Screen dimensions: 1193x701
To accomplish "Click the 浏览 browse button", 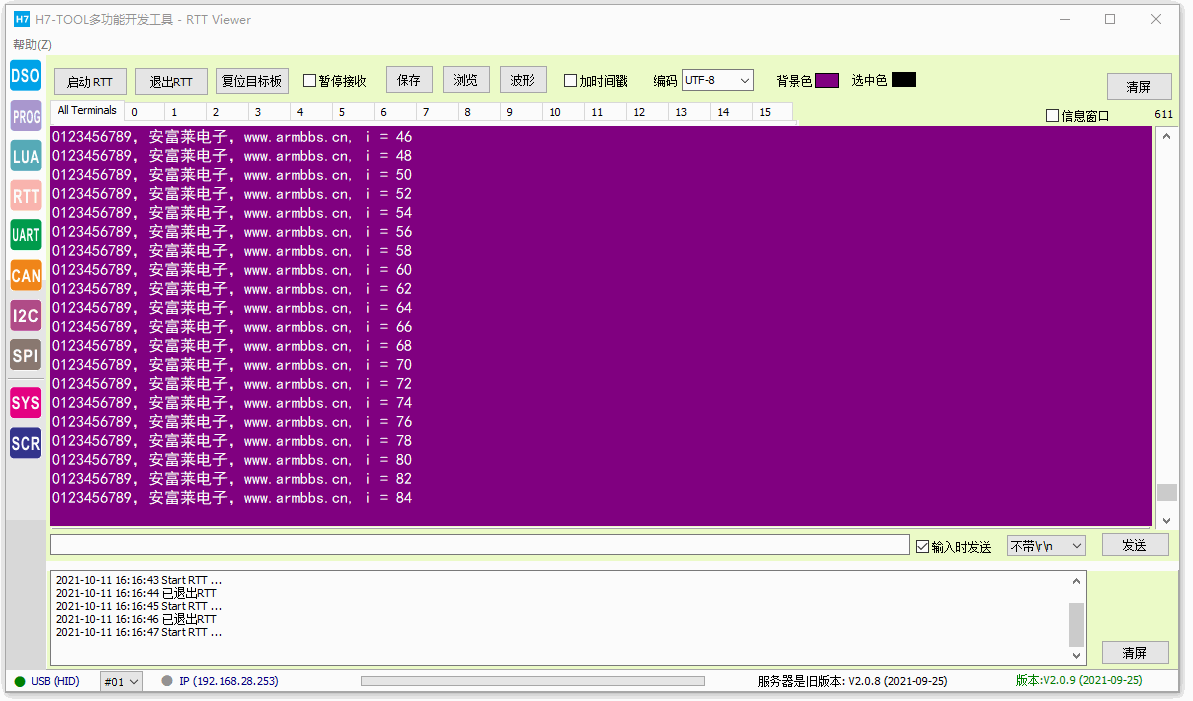I will click(x=466, y=80).
